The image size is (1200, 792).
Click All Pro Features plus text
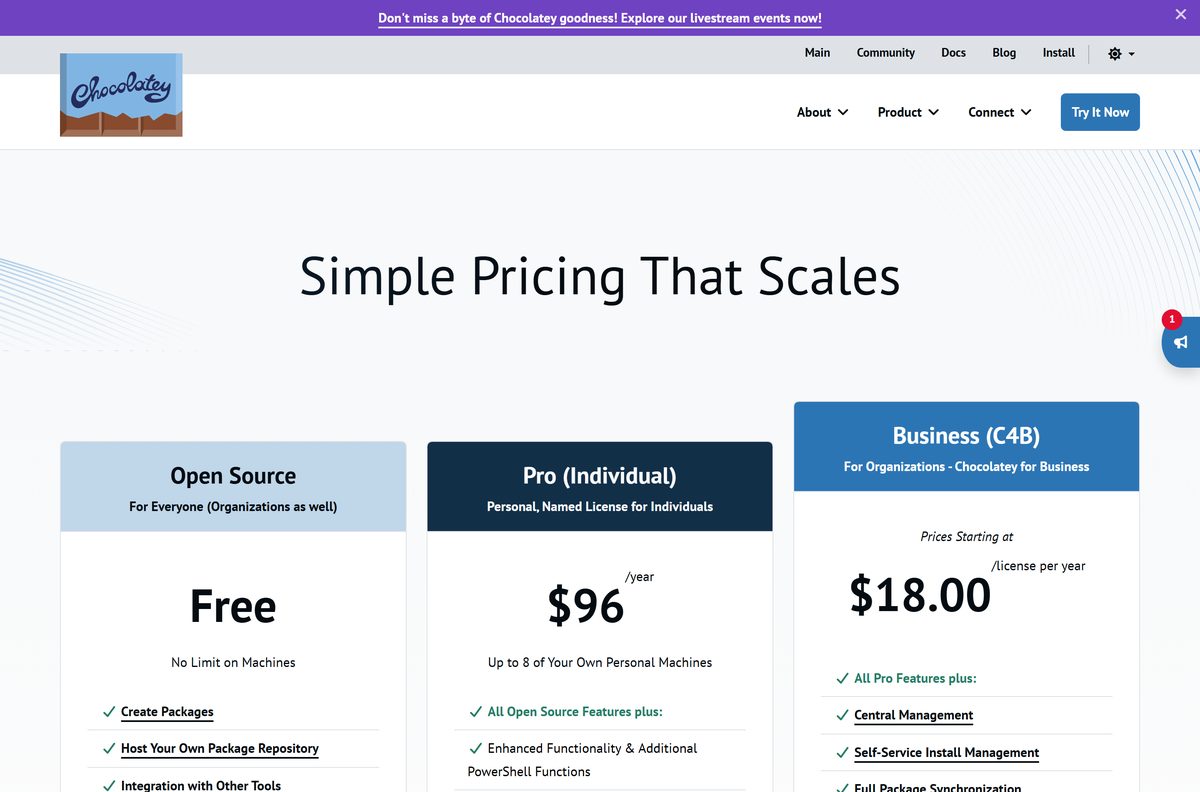(x=915, y=678)
